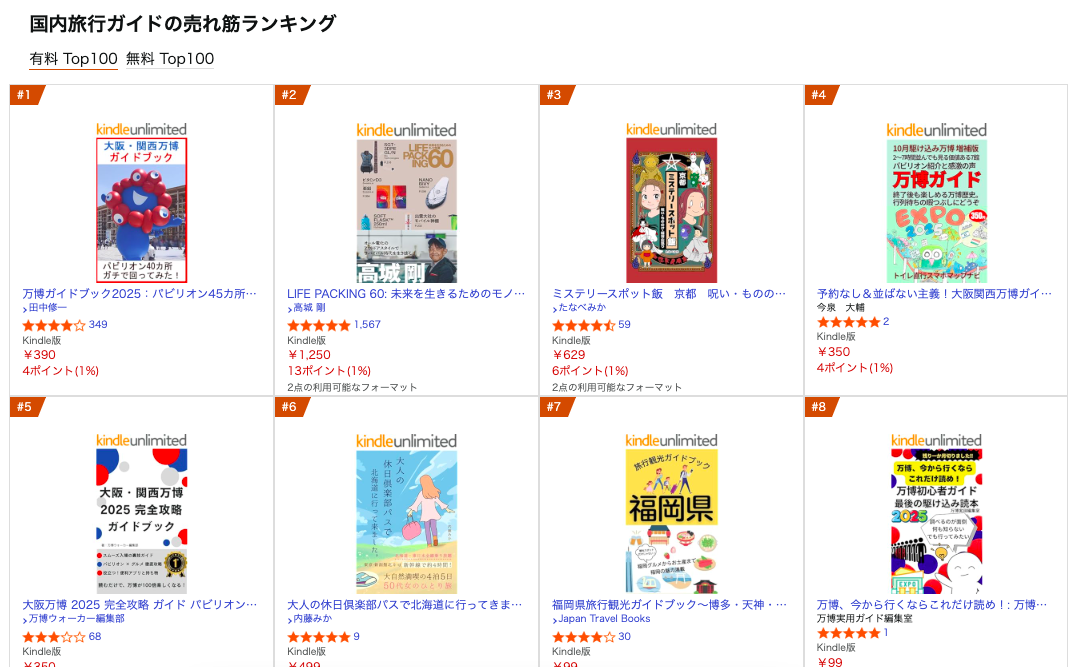Click the ¥629 price of ミステリースポット飯
The height and width of the screenshot is (667, 1080).
(x=569, y=355)
